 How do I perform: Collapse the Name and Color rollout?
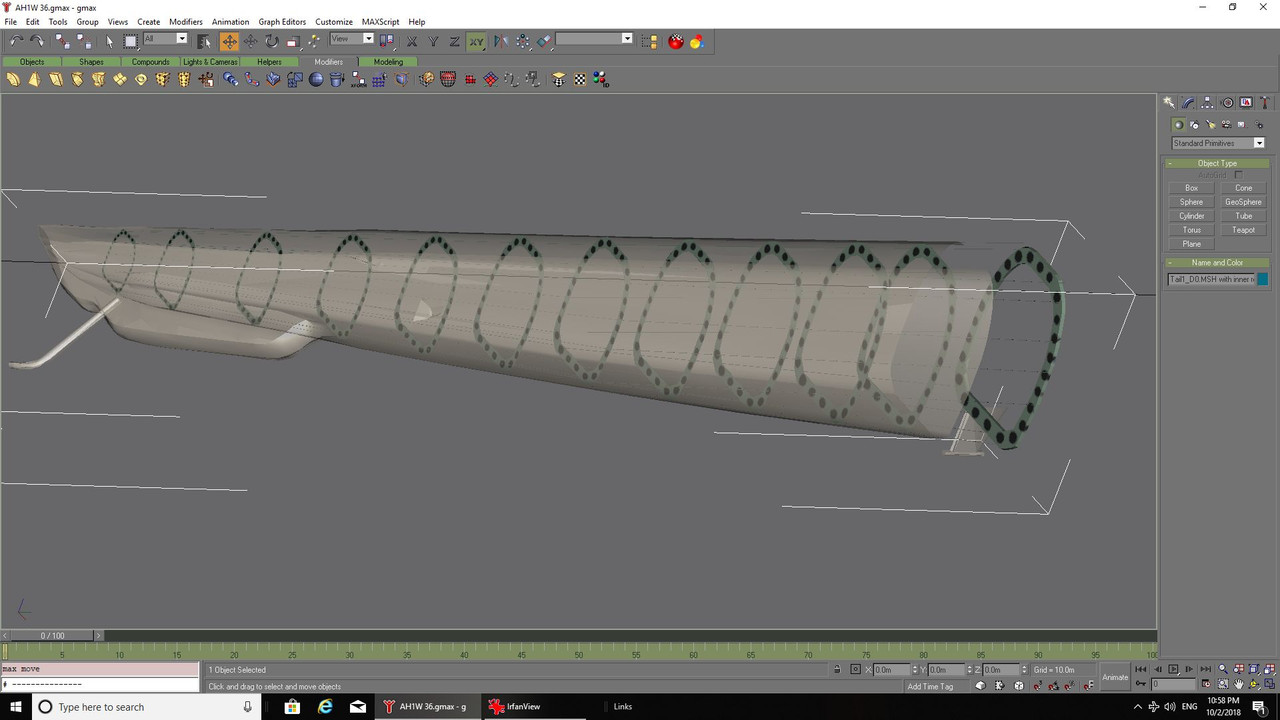1217,262
